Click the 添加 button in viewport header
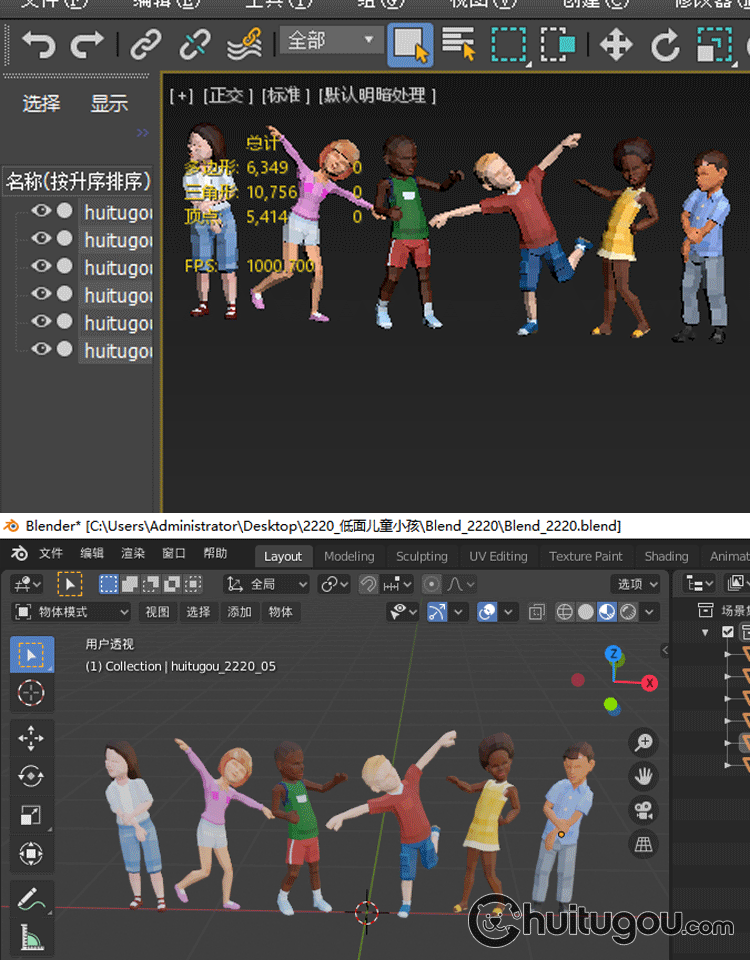This screenshot has width=750, height=960. point(240,612)
